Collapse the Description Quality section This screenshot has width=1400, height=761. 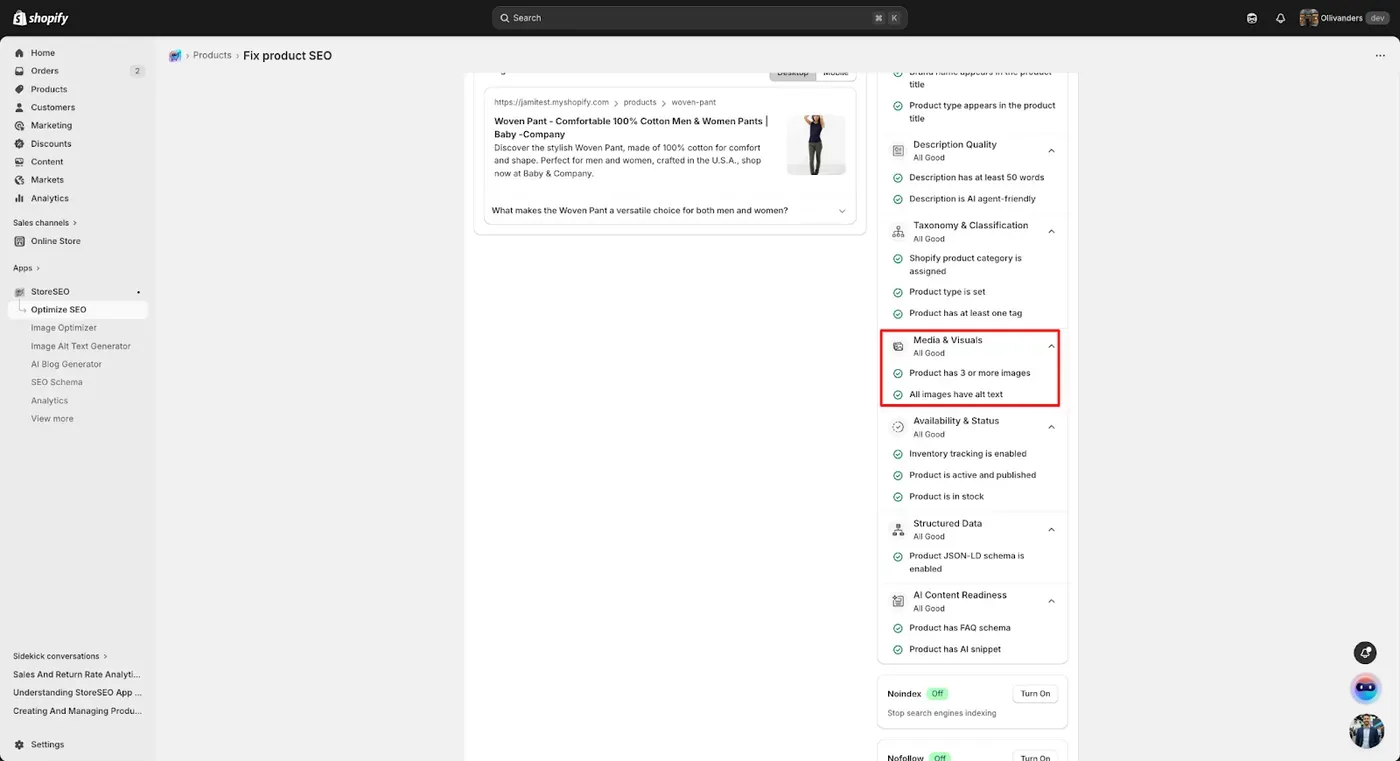click(x=1051, y=150)
